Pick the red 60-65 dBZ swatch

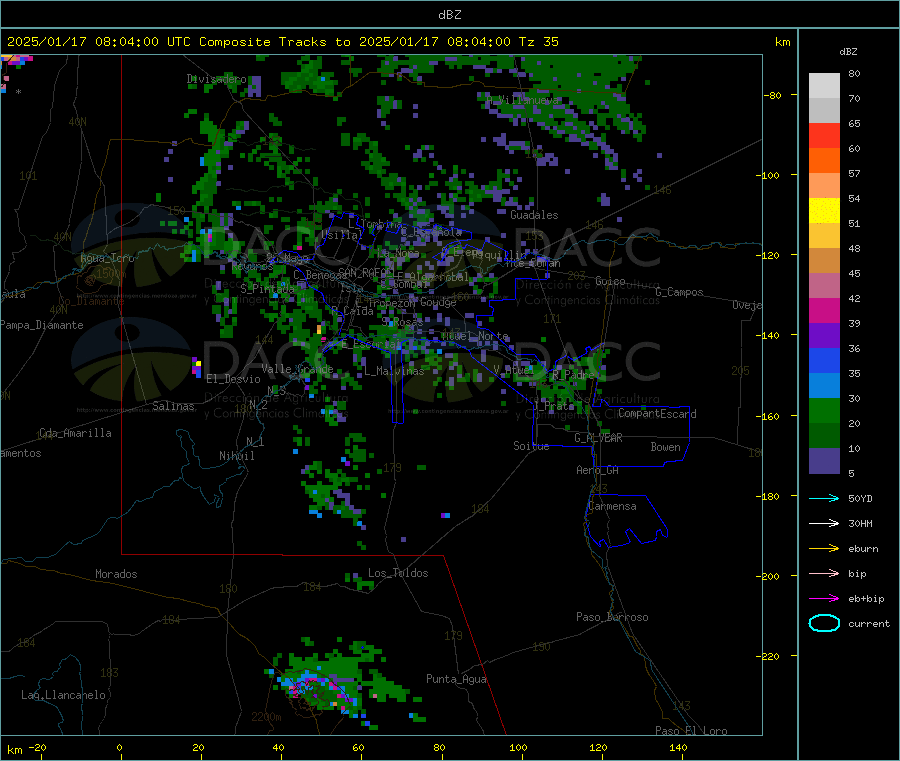coord(824,135)
